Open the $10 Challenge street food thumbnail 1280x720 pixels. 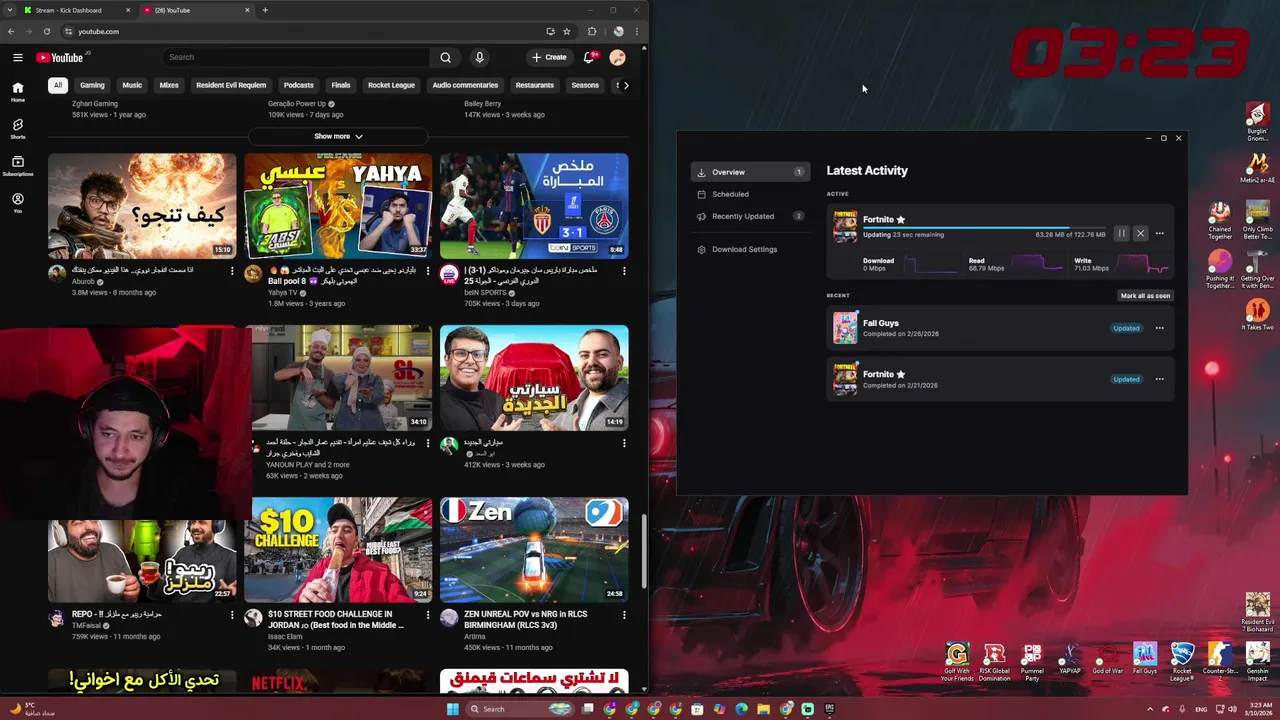point(338,550)
